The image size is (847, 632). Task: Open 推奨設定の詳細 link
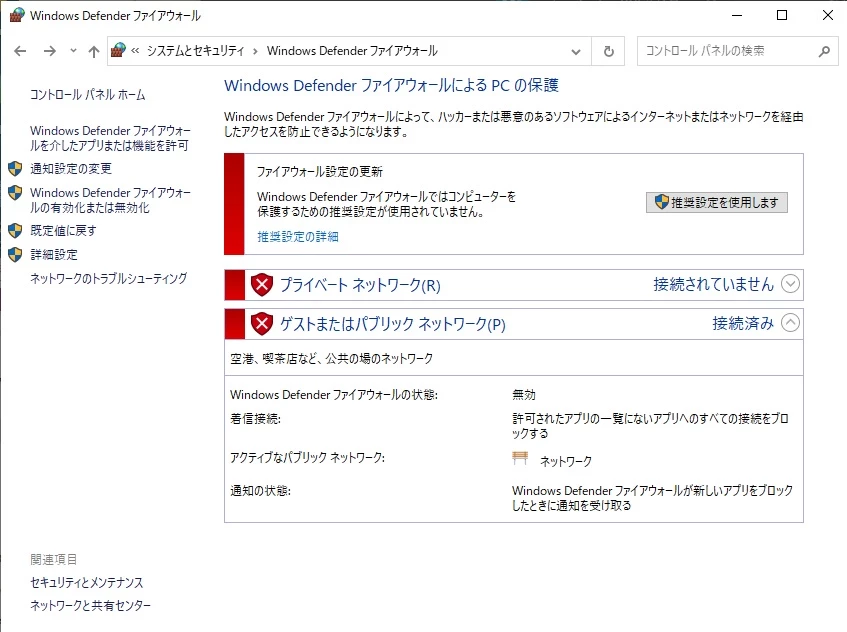[x=298, y=237]
